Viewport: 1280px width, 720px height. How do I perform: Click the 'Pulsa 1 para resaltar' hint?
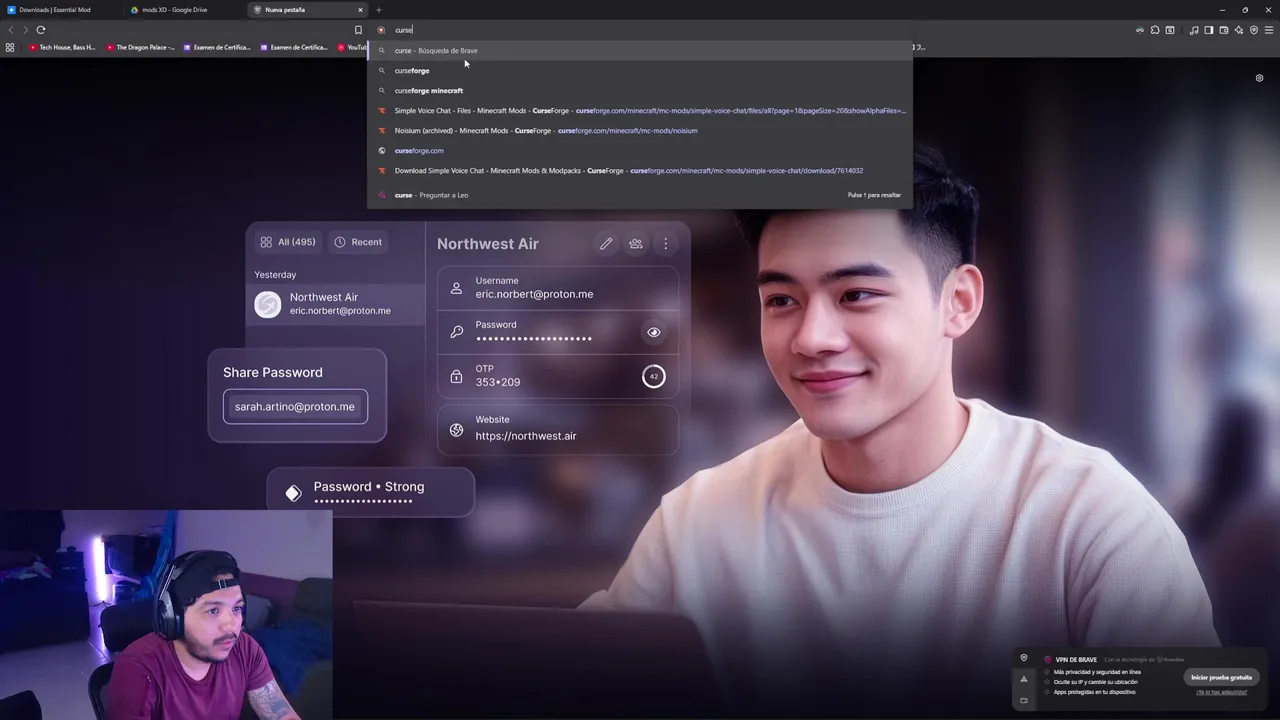[x=874, y=195]
